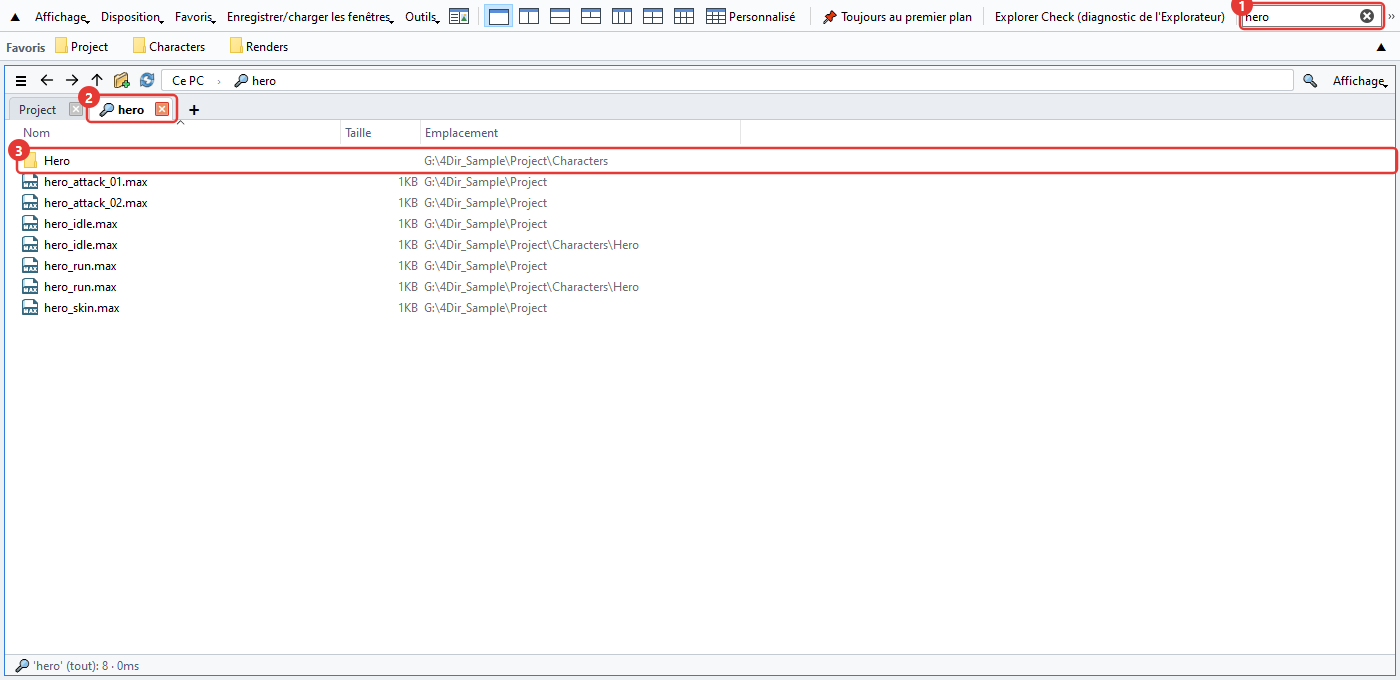Create a new folder with the folder-plus icon
This screenshot has width=1400, height=680.
(122, 81)
